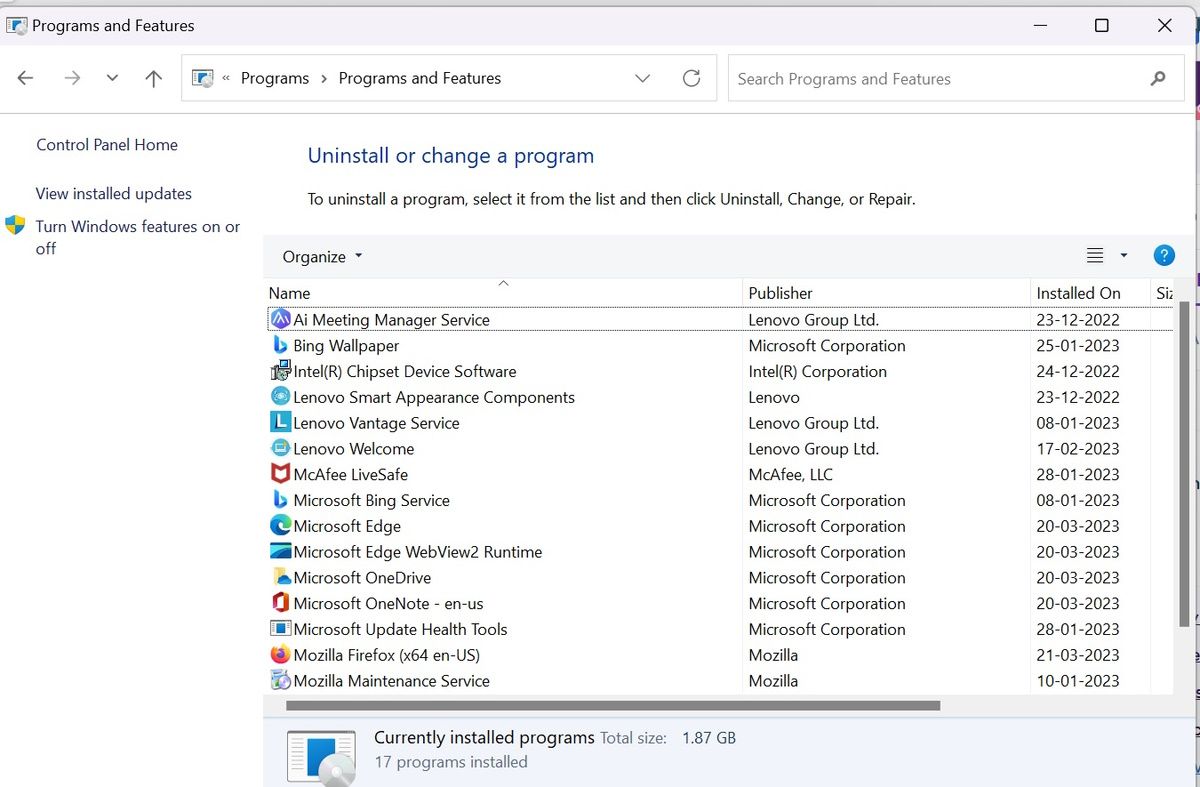The image size is (1200, 787).
Task: Click the Bing Wallpaper program icon
Action: click(281, 346)
